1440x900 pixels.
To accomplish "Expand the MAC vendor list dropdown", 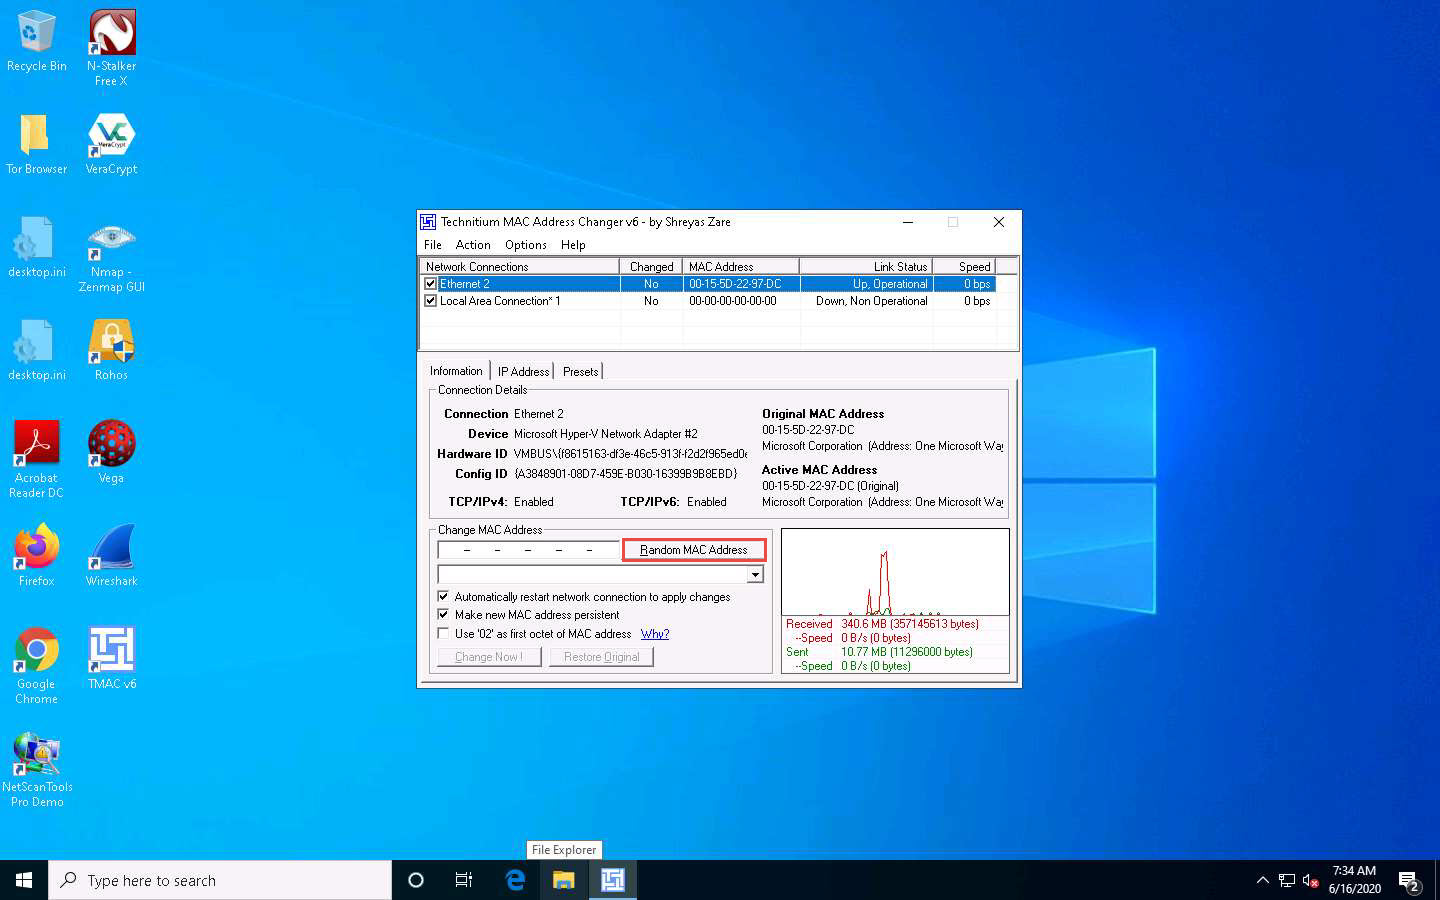I will (x=756, y=574).
